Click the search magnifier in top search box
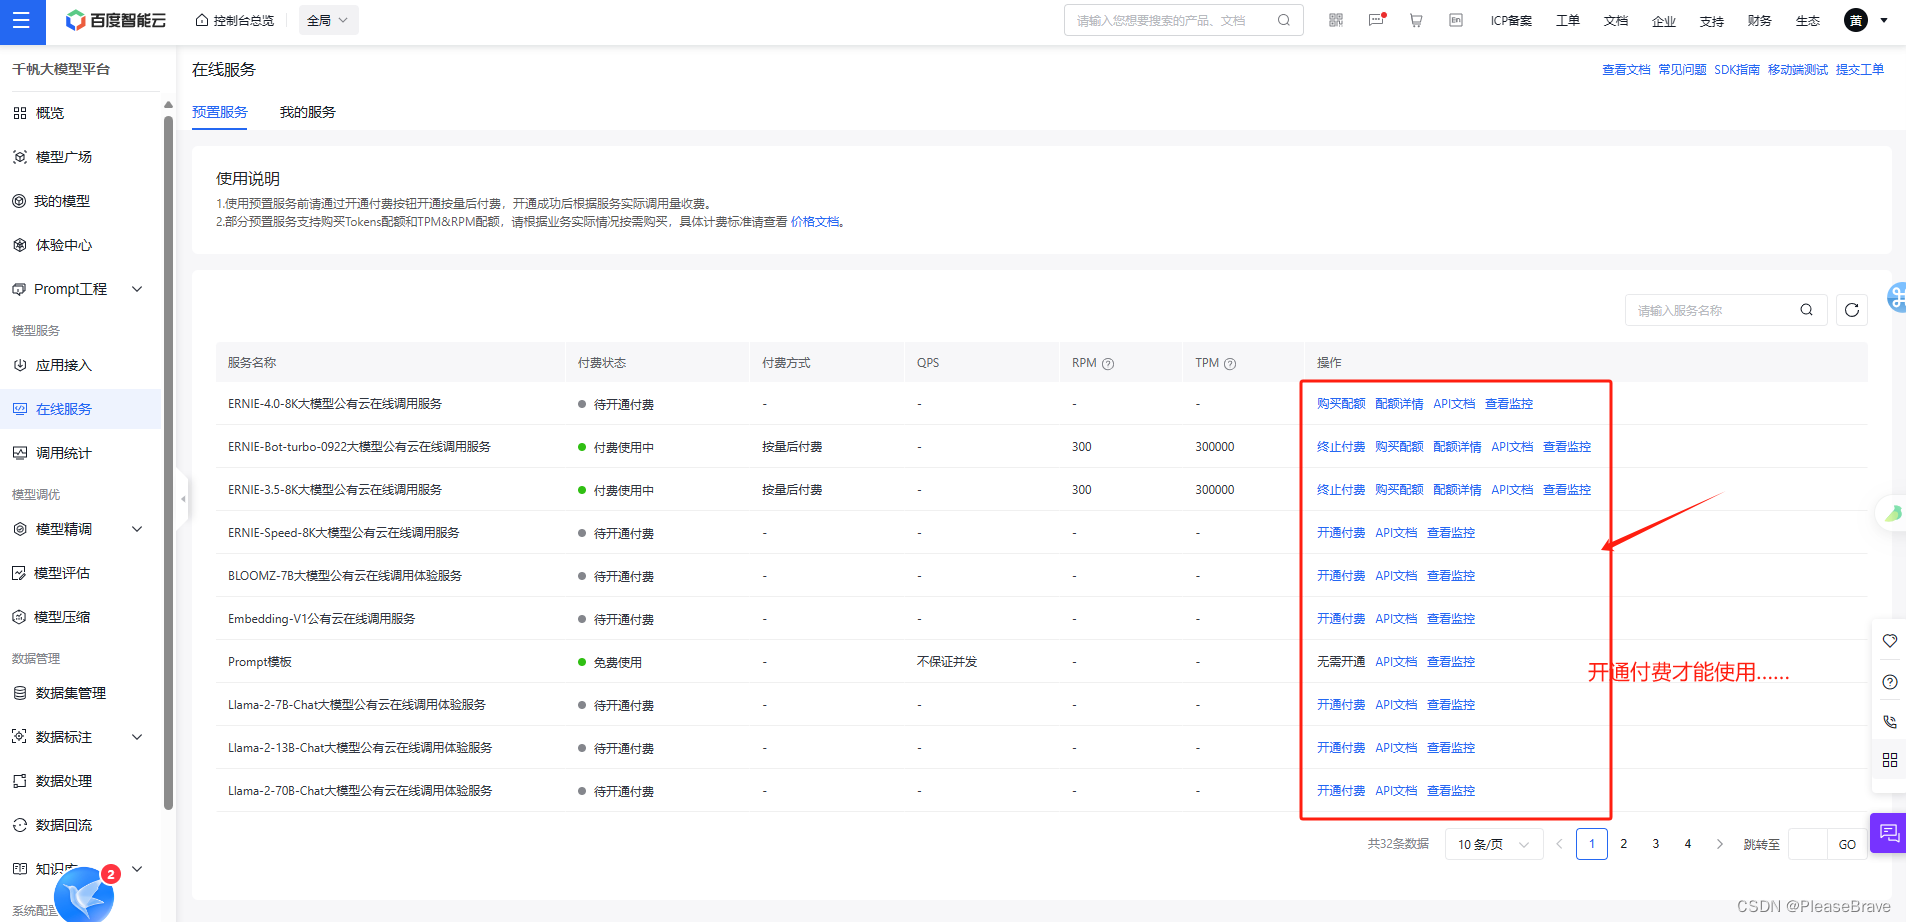The image size is (1906, 922). (x=1284, y=20)
